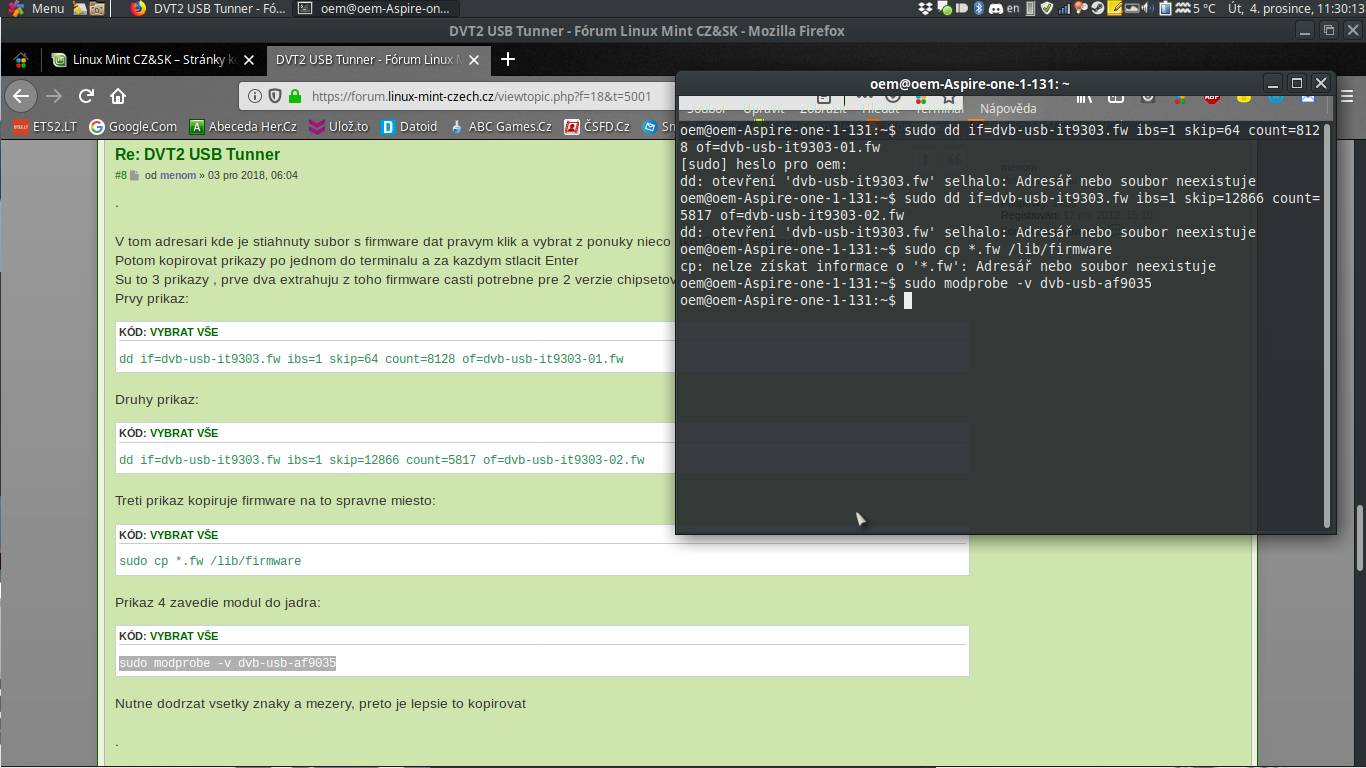The height and width of the screenshot is (768, 1366).
Task: Open the Mint Menu launcher
Action: (x=36, y=8)
